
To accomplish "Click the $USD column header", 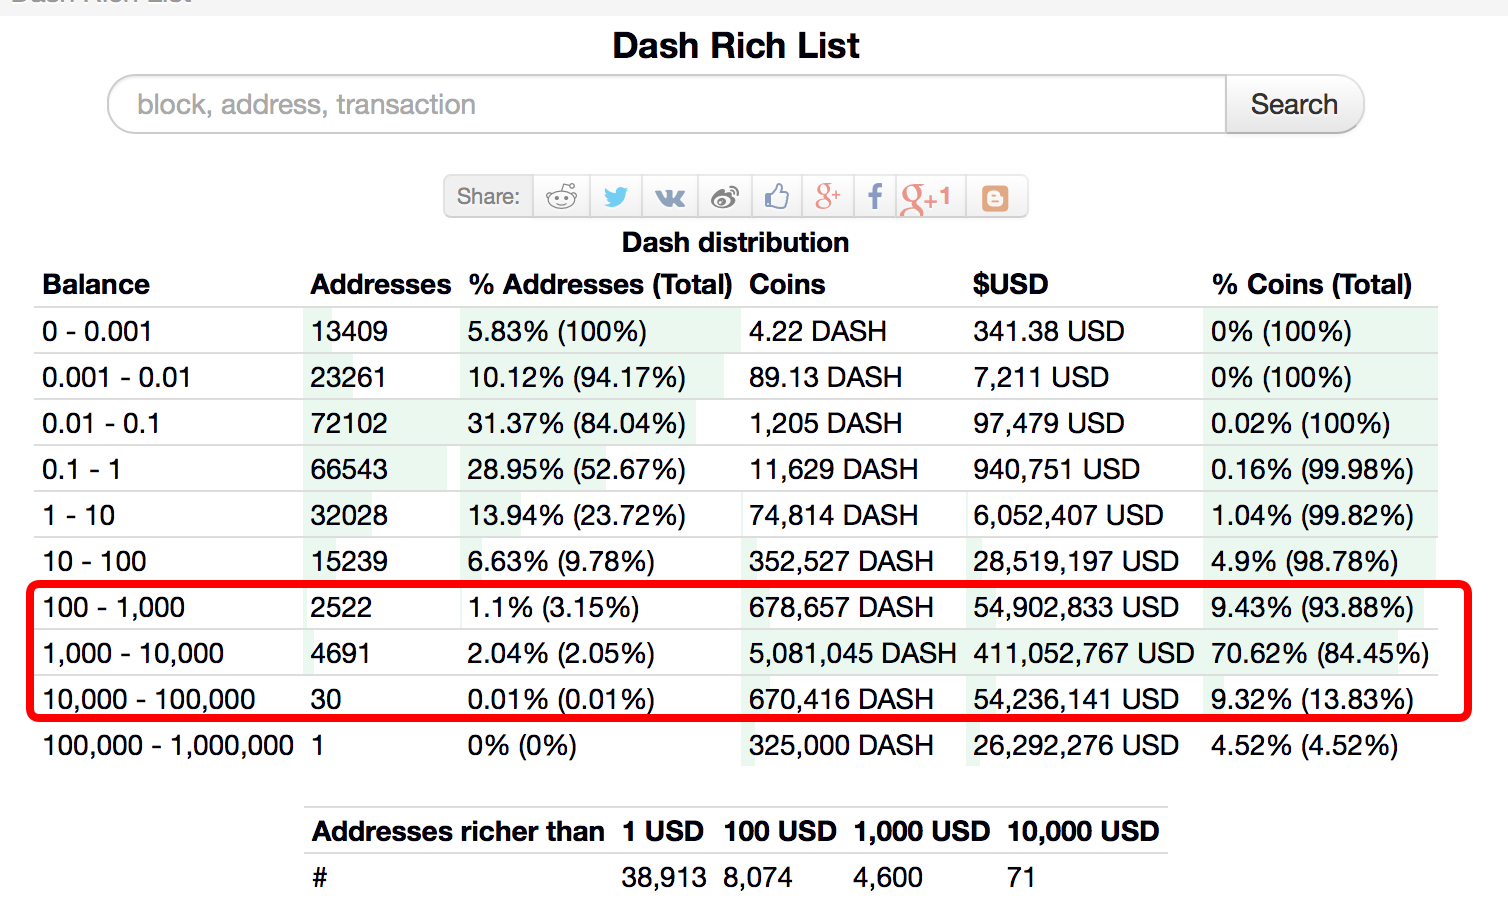I will (x=1010, y=285).
